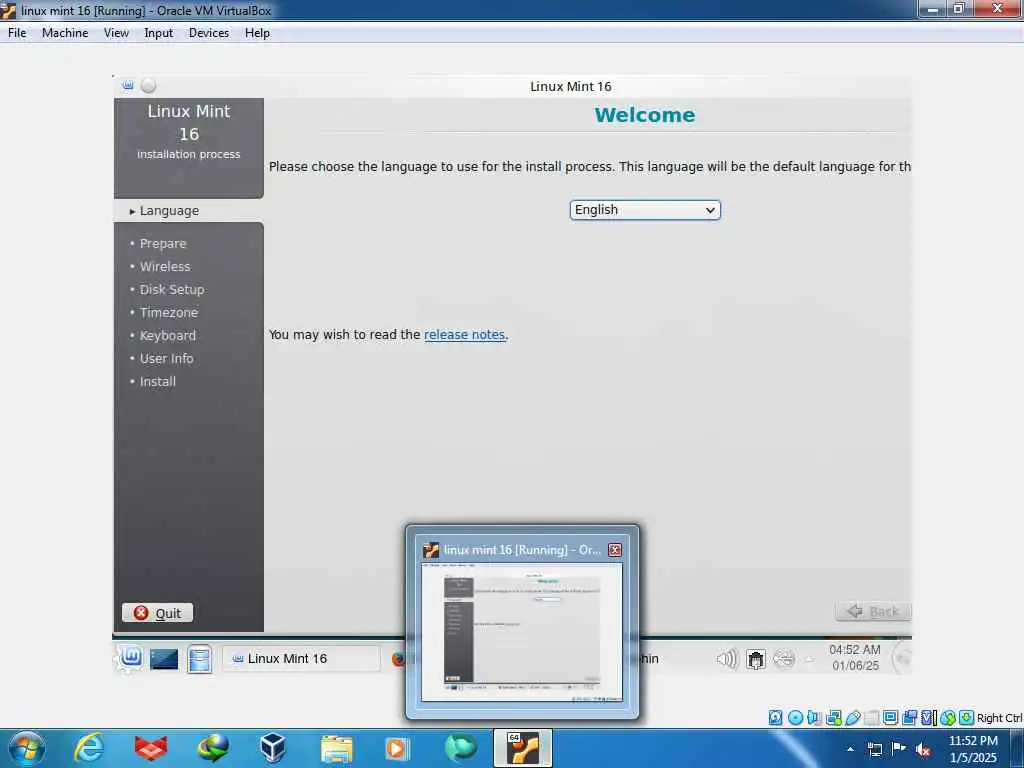This screenshot has height=768, width=1024.
Task: Click the Right Ctrl host key label
Action: click(x=999, y=718)
